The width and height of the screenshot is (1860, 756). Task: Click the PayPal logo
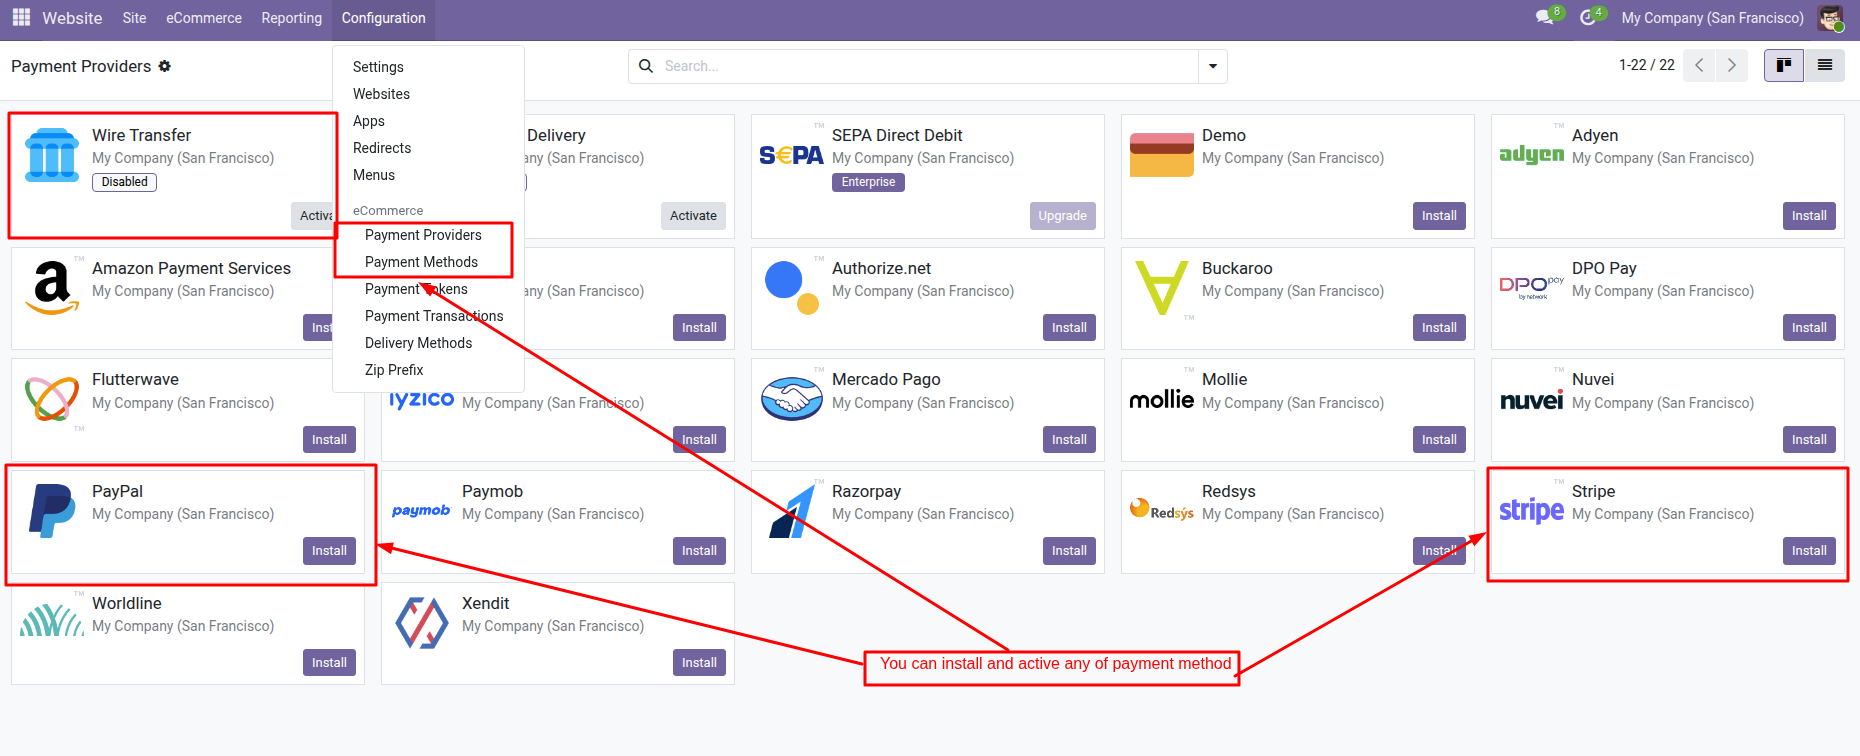[52, 510]
